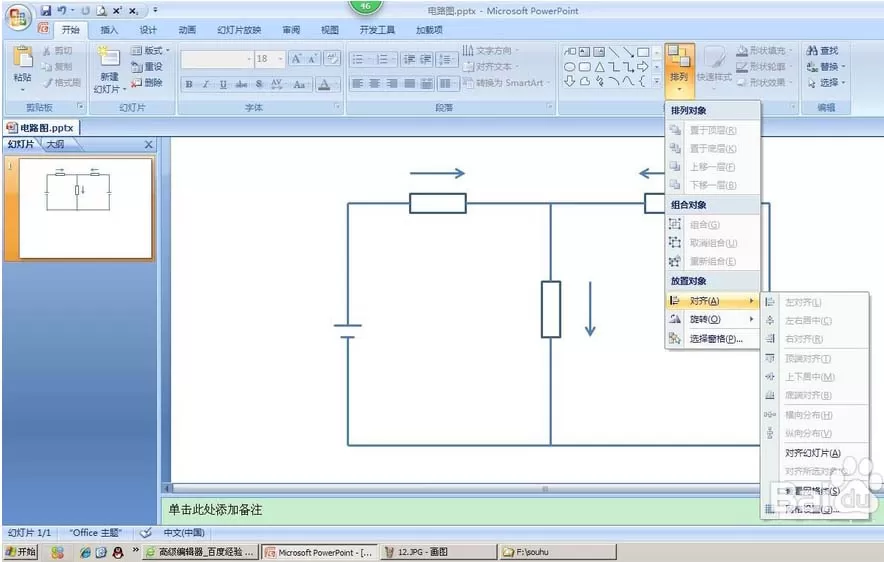Viewport: 884px width, 562px height.
Task: Open Rotate (旋转) submenu item
Action: (x=713, y=319)
